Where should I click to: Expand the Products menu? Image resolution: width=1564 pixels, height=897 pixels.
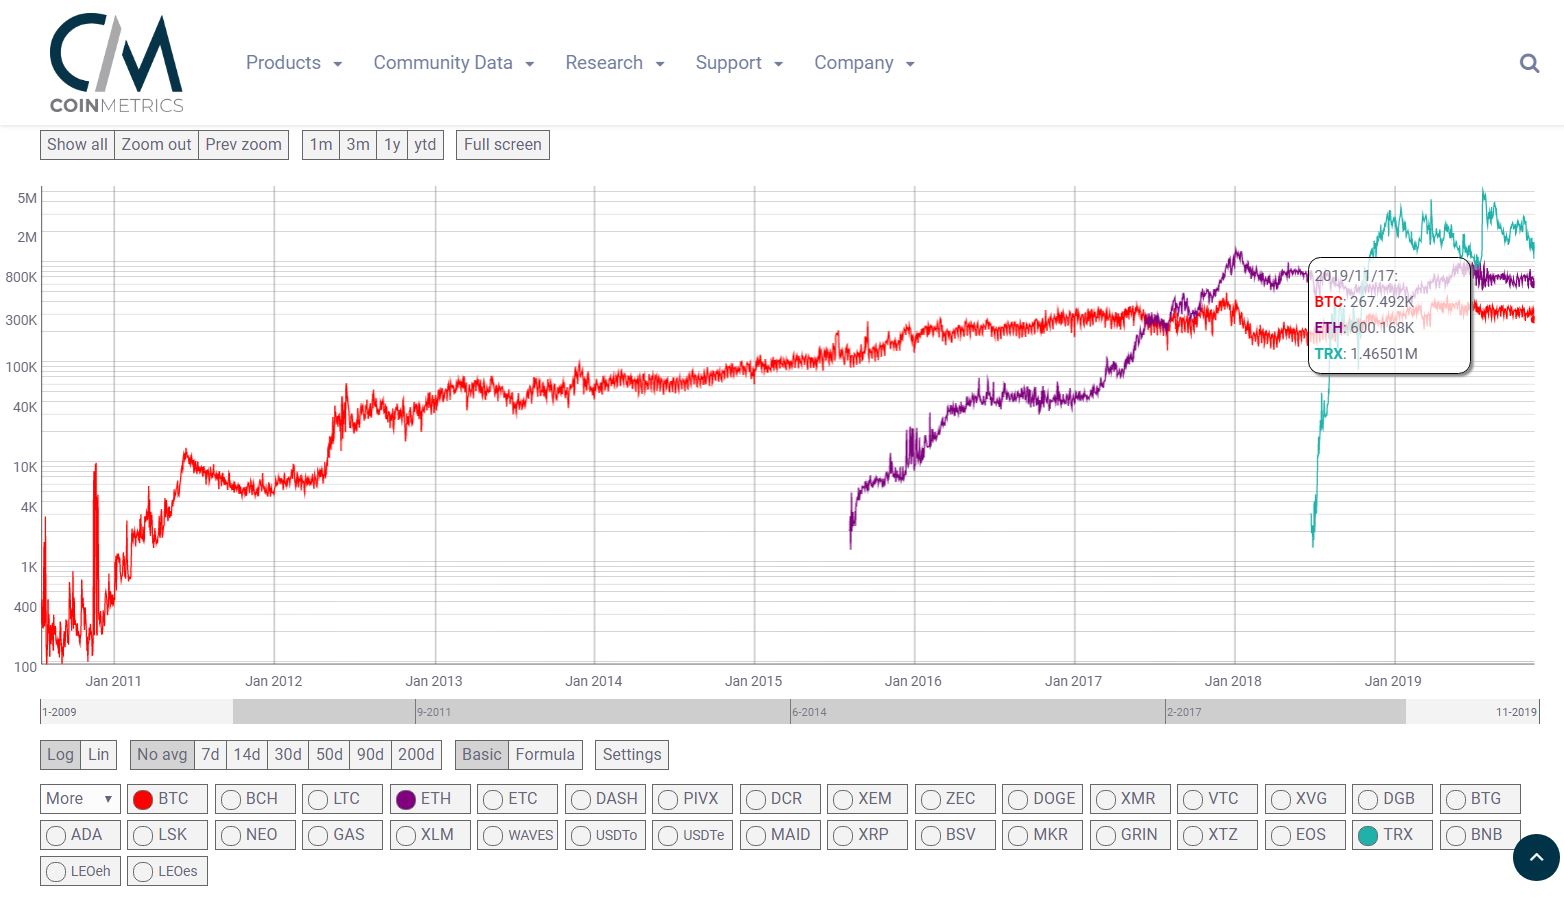pos(294,63)
